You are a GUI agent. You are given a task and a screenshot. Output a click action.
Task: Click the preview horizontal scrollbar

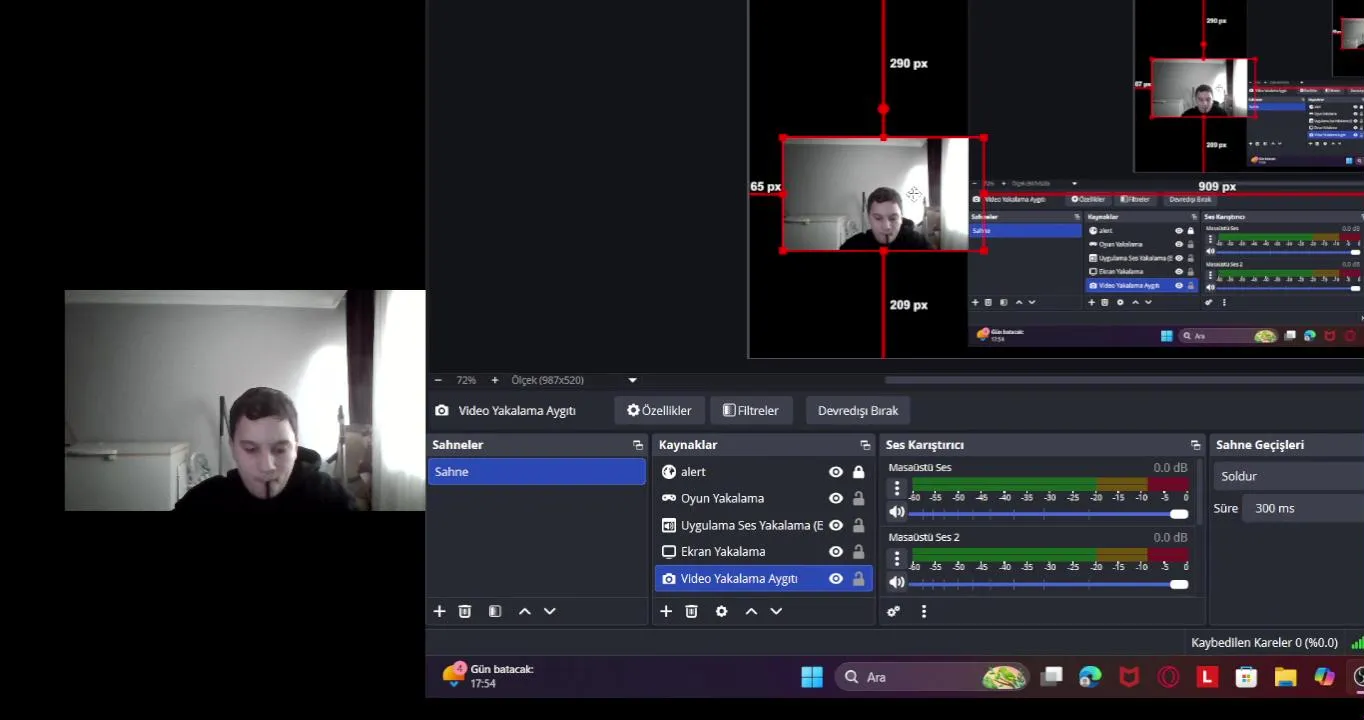pyautogui.click(x=1124, y=380)
